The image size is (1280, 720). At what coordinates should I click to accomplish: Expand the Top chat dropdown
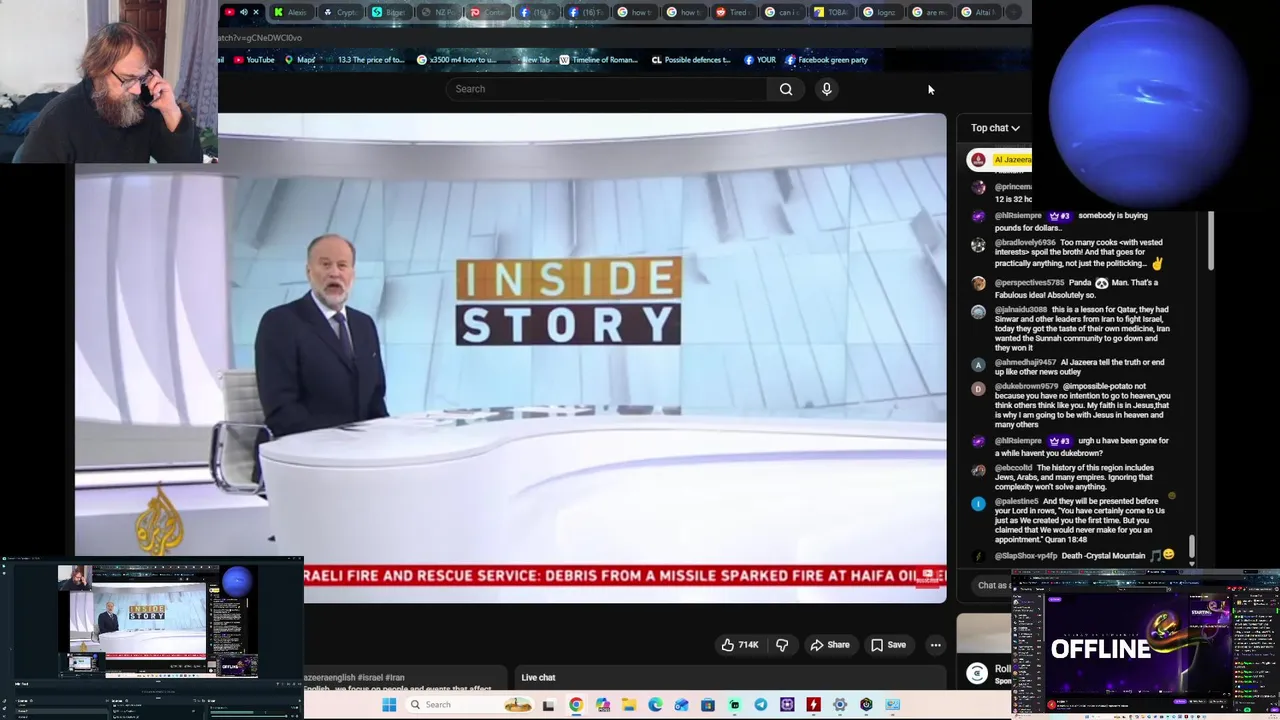(x=995, y=128)
